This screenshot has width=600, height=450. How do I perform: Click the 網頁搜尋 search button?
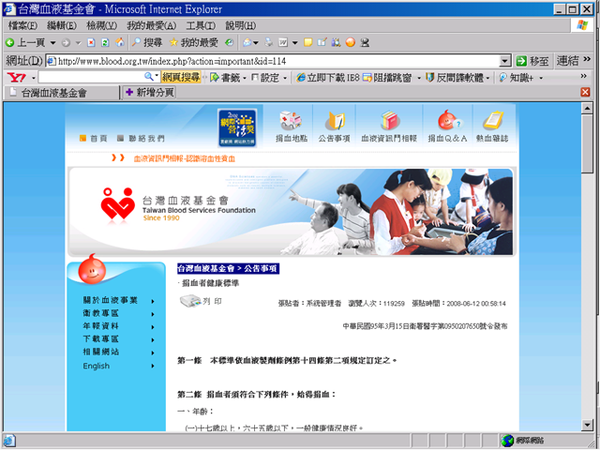tap(181, 77)
